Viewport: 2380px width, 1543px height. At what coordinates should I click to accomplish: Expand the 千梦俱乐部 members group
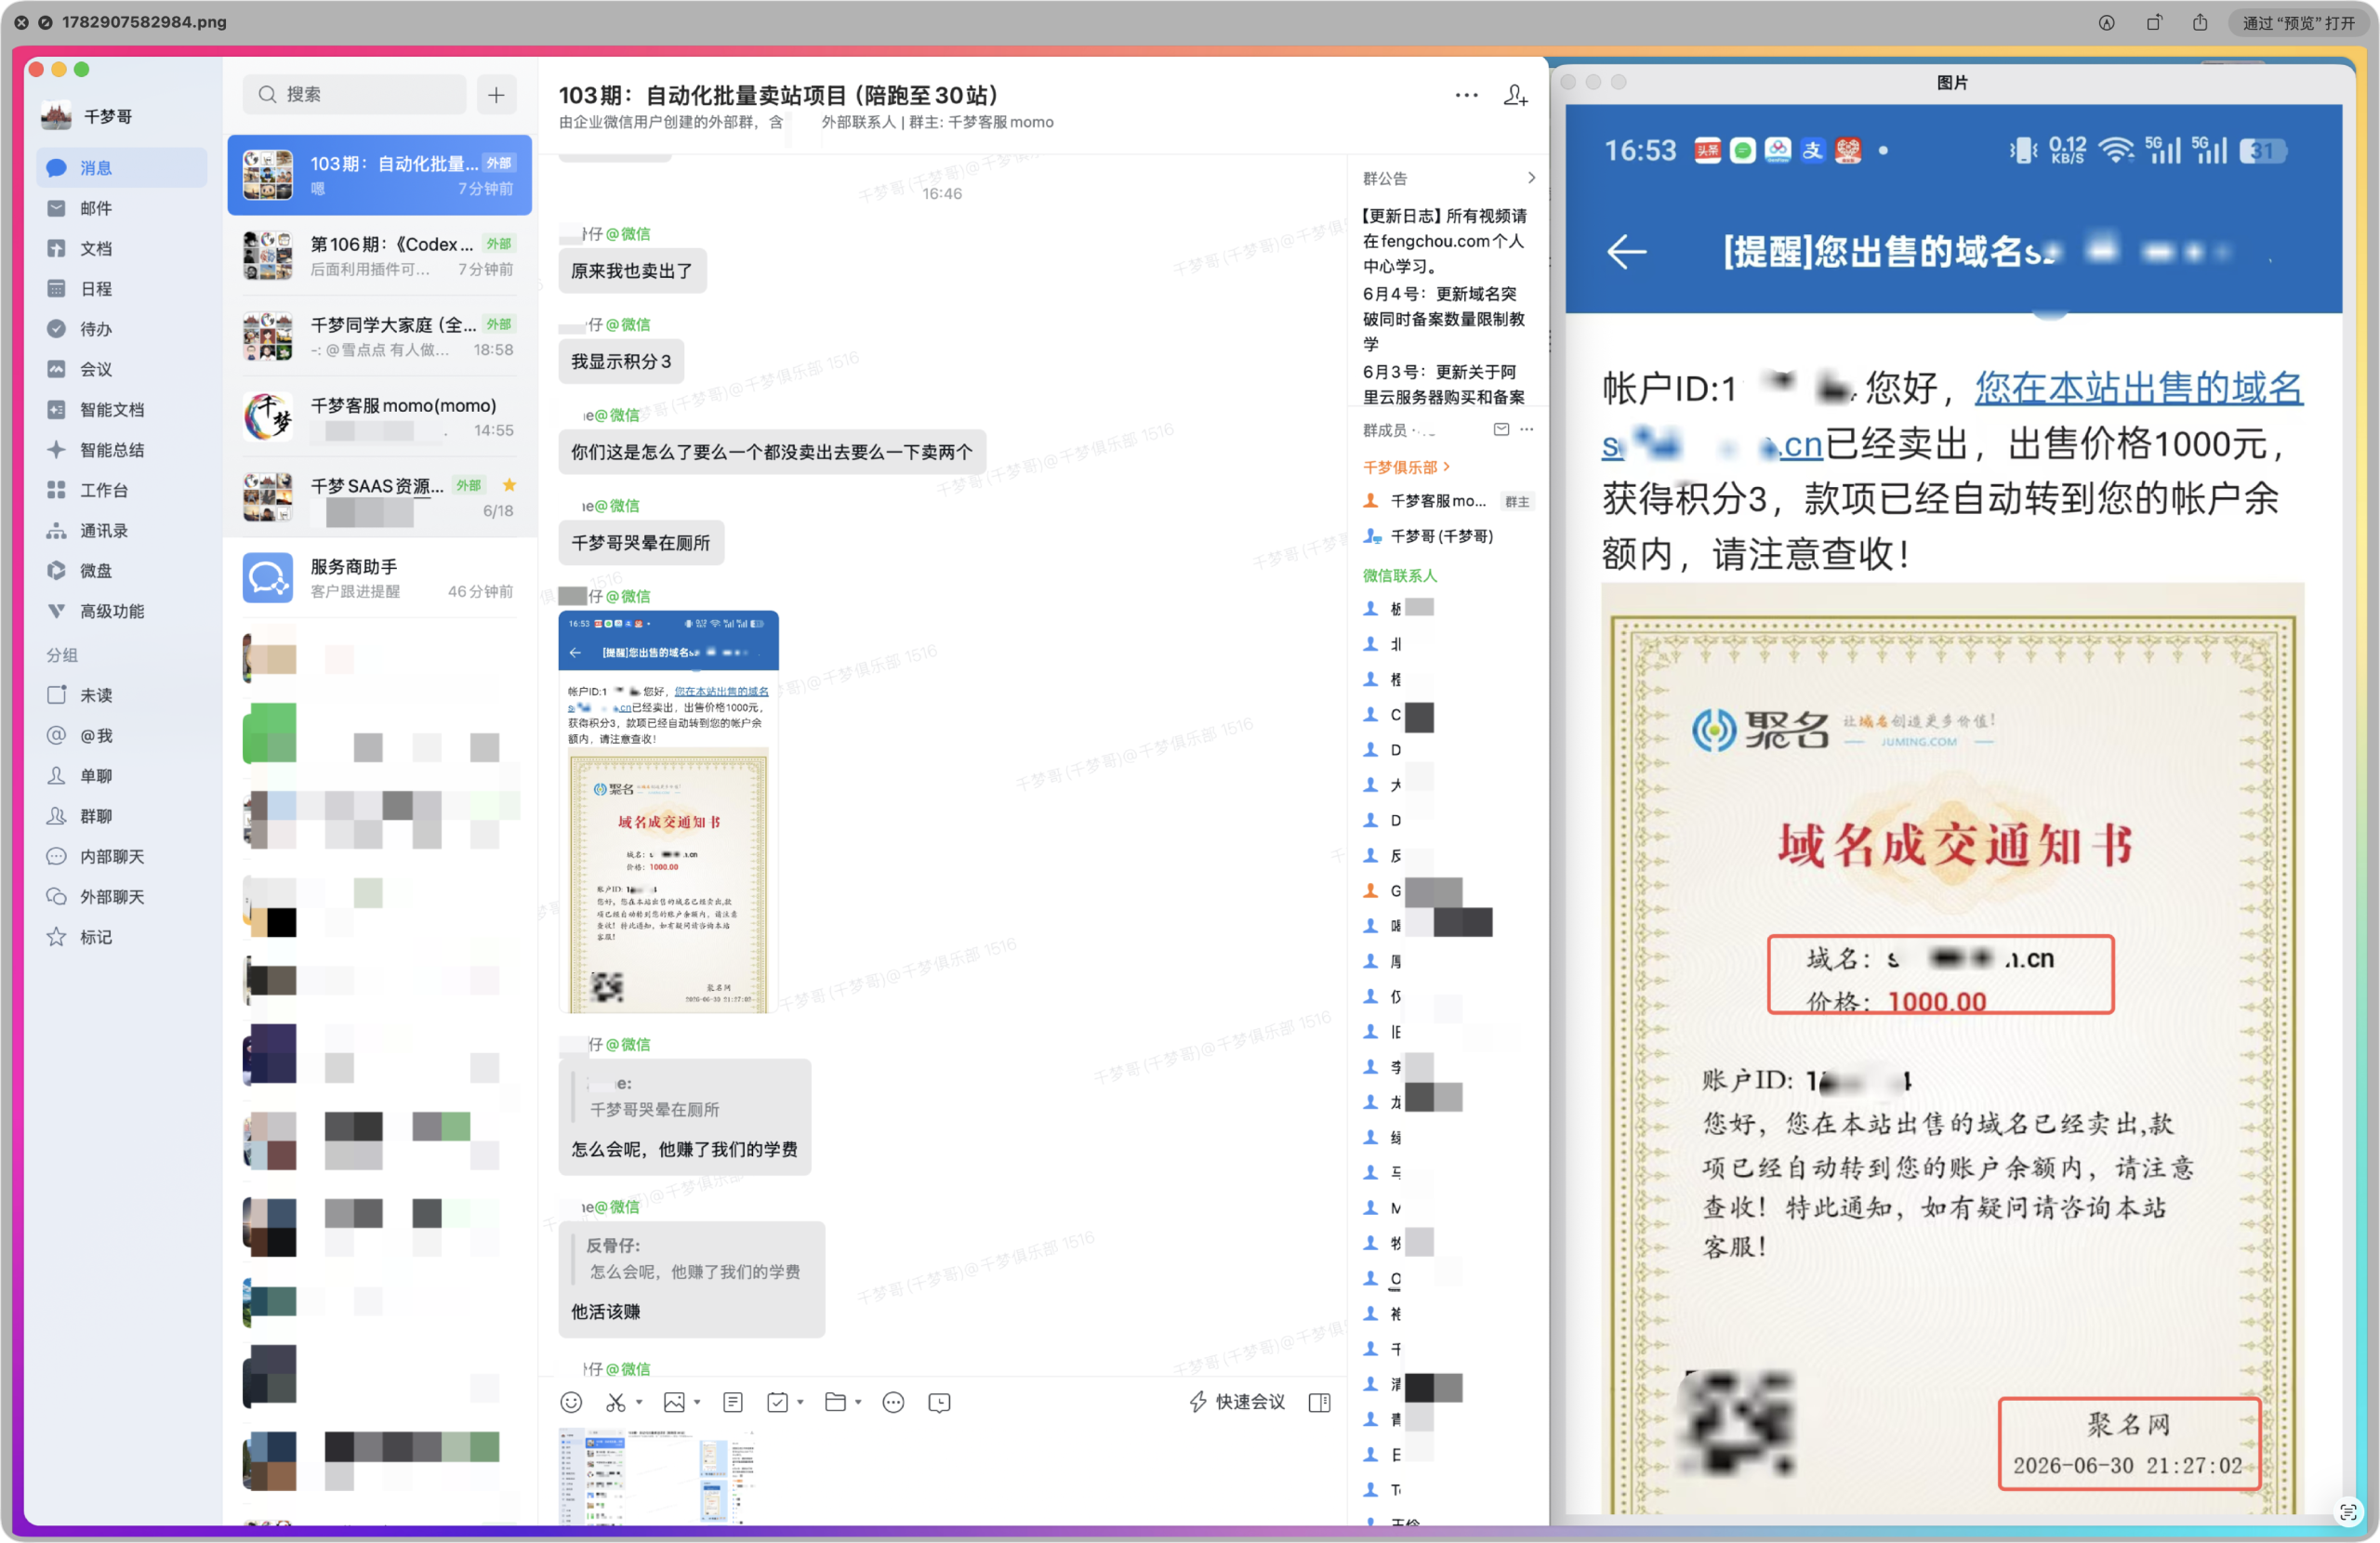1406,467
